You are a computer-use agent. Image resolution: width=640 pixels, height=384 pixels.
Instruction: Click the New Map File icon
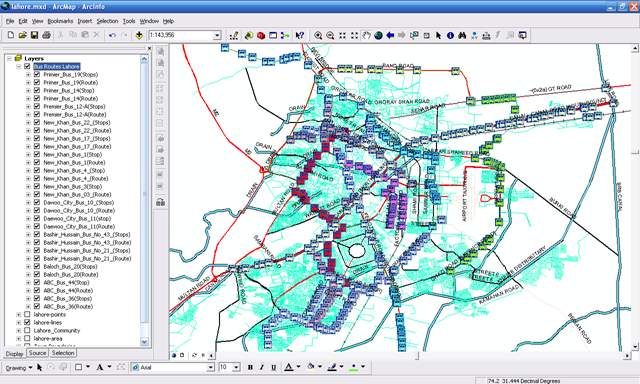pyautogui.click(x=11, y=35)
